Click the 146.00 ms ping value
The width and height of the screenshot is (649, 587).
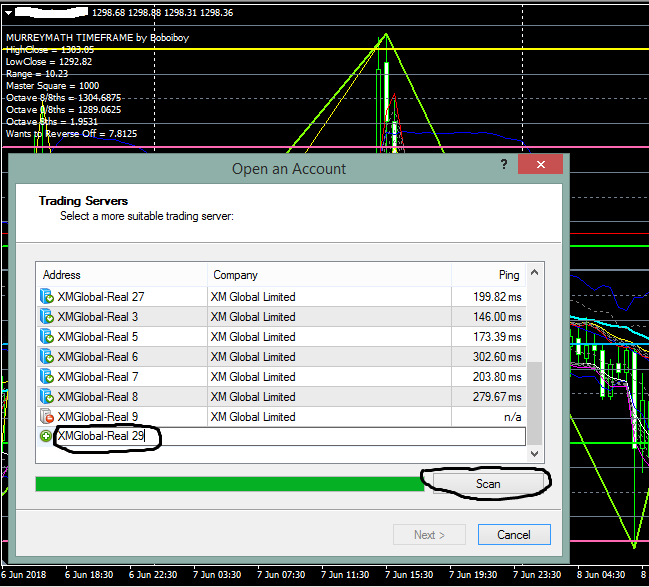(497, 317)
